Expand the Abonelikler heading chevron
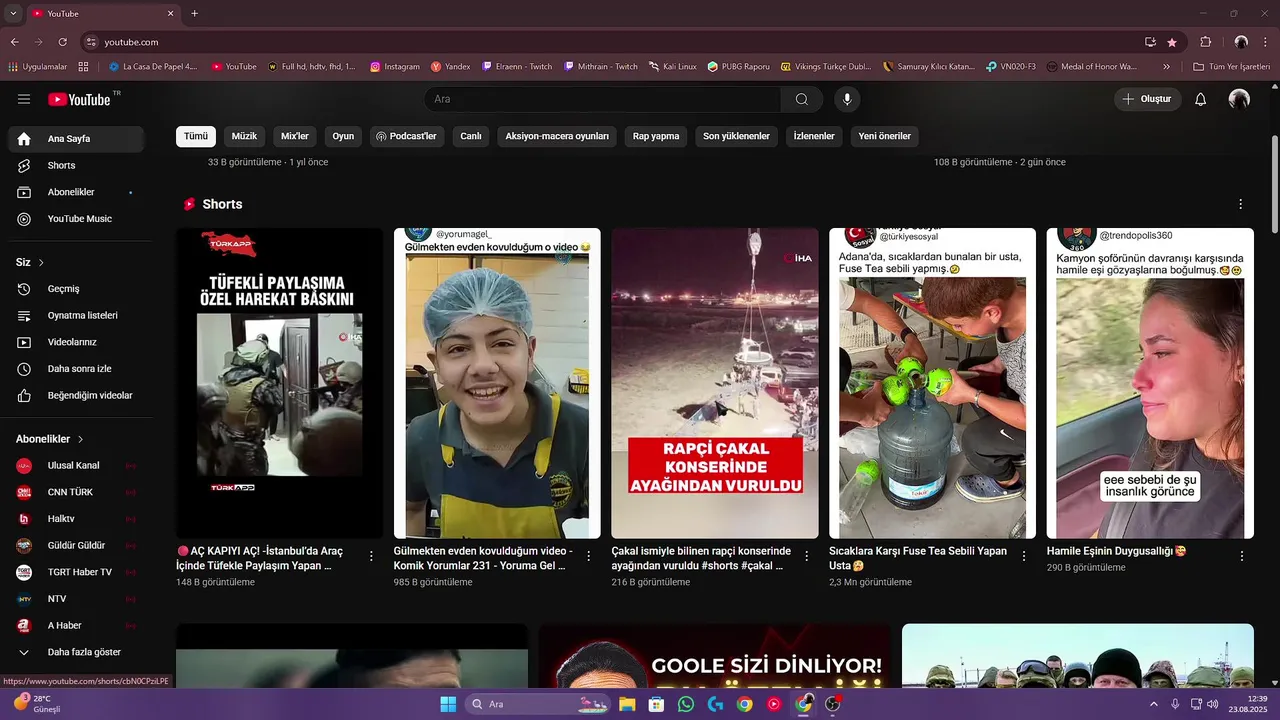1280x720 pixels. point(81,439)
